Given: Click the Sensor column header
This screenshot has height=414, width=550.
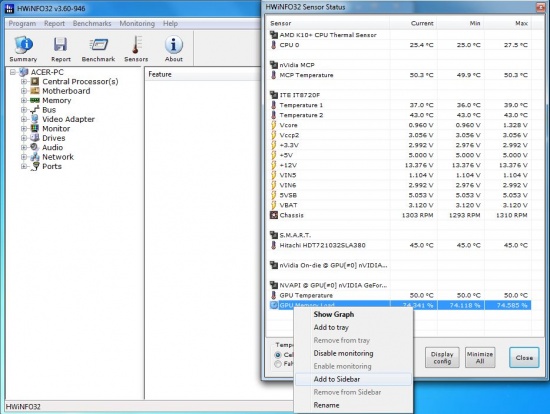Looking at the screenshot, I should point(328,23).
